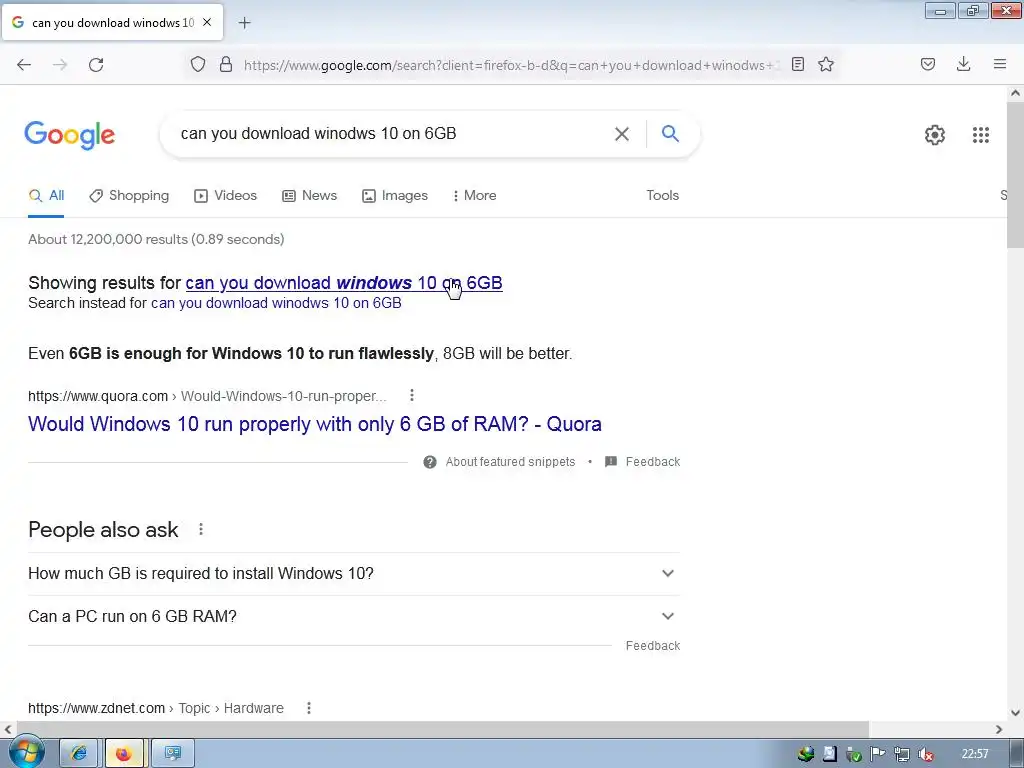Expand 'Can a PC run on 6 GB RAM?'

(x=354, y=616)
